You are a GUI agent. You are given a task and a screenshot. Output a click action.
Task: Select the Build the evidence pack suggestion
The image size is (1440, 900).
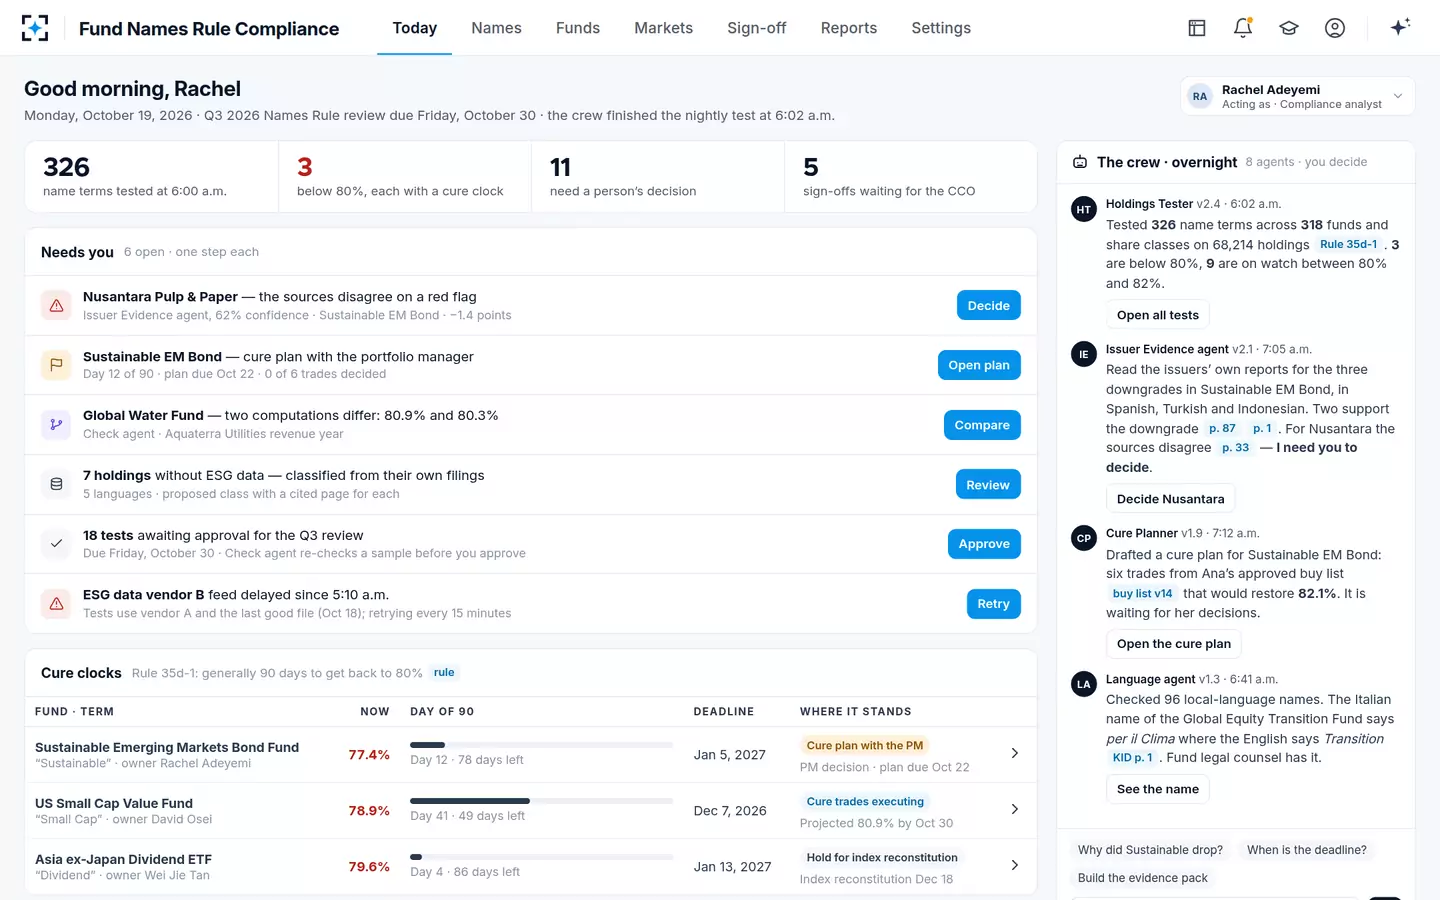[x=1142, y=878]
